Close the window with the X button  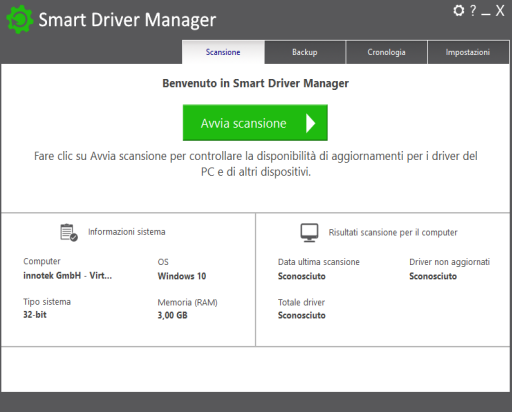[x=500, y=11]
